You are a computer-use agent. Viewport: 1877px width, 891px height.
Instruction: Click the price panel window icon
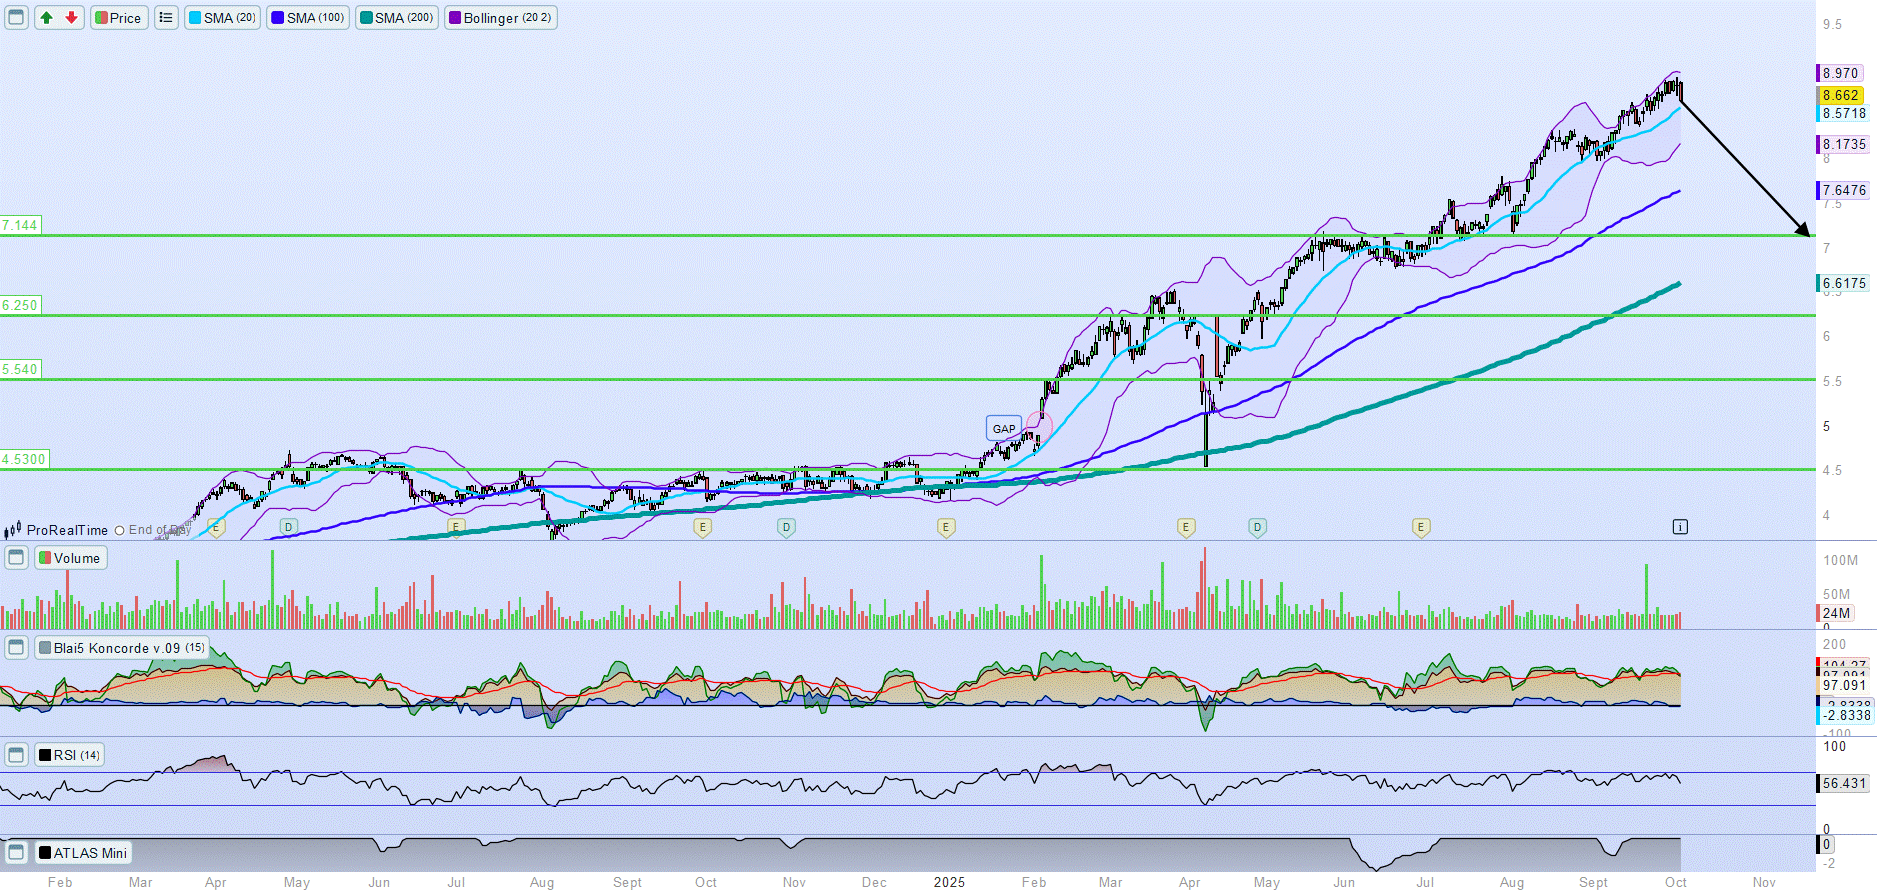(x=16, y=18)
